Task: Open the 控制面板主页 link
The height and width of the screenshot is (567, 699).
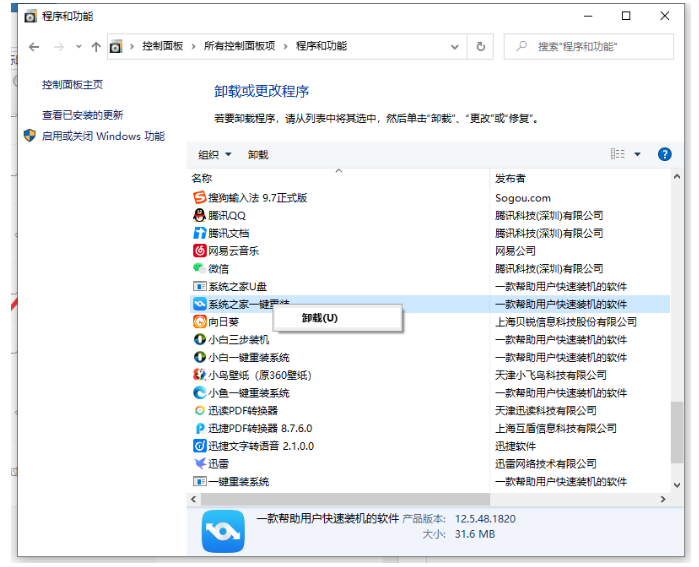Action: [72, 85]
